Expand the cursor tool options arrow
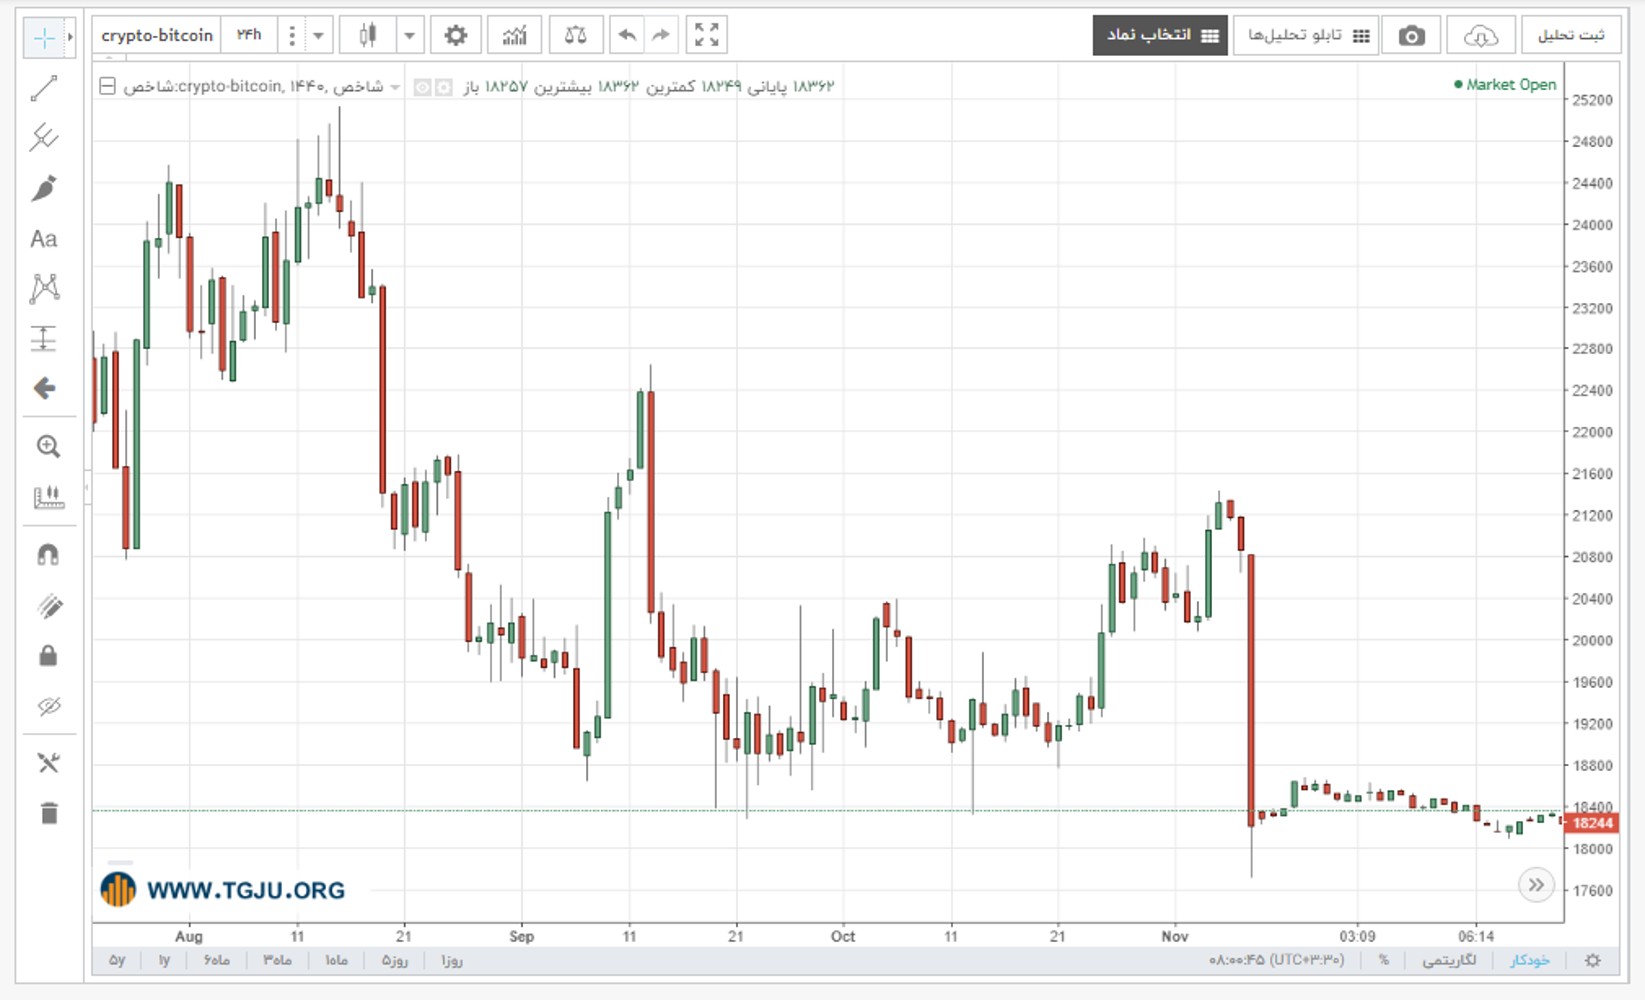 [x=70, y=38]
